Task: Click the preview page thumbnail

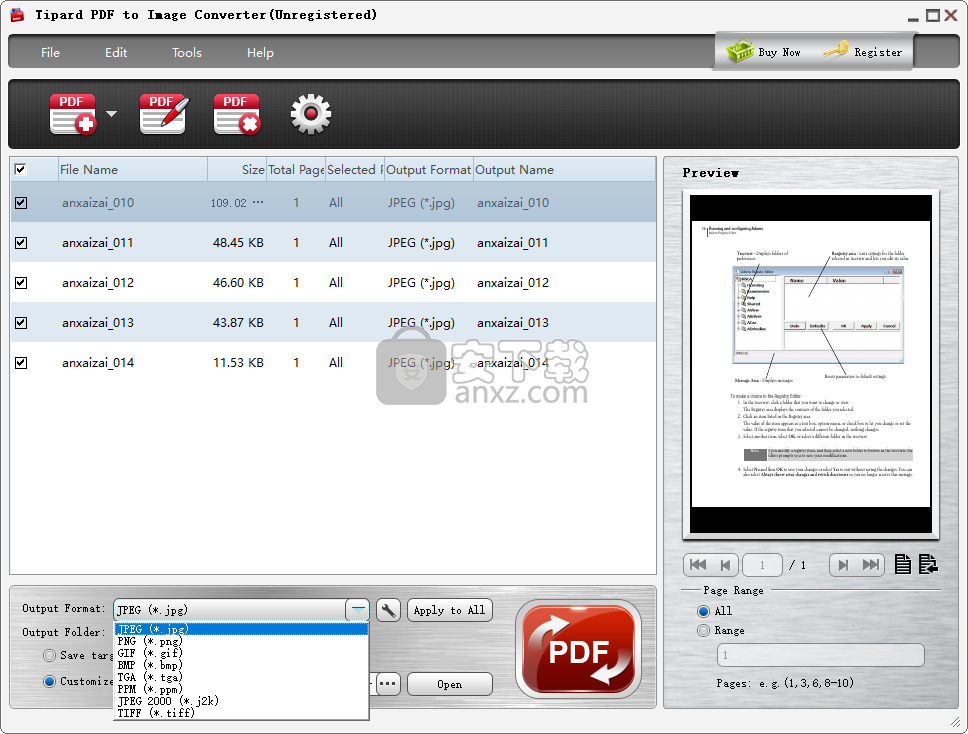Action: 811,364
